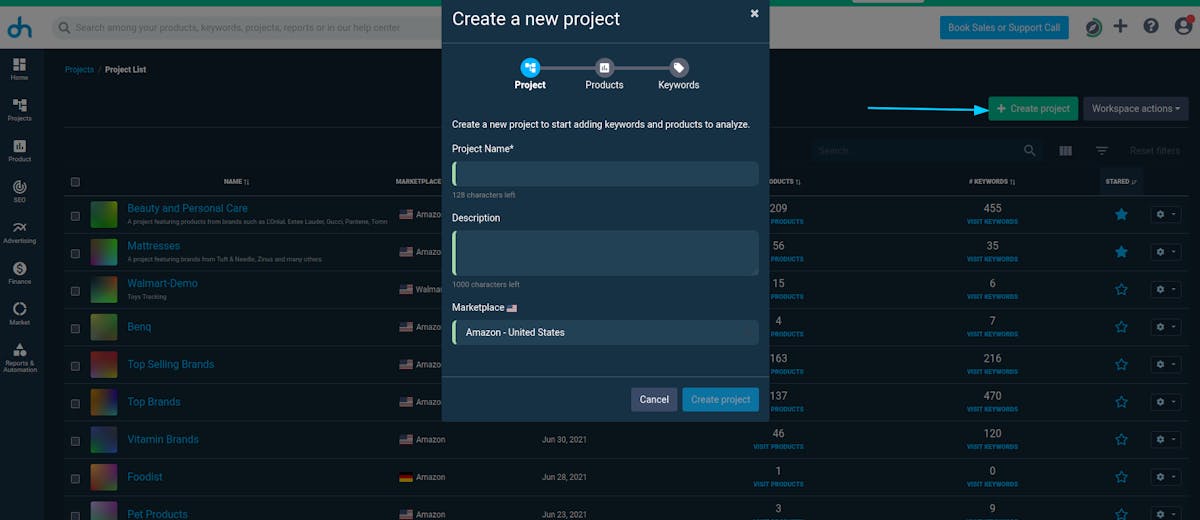Image resolution: width=1200 pixels, height=520 pixels.
Task: Click the magnifier icon in table search
Action: tap(1030, 150)
